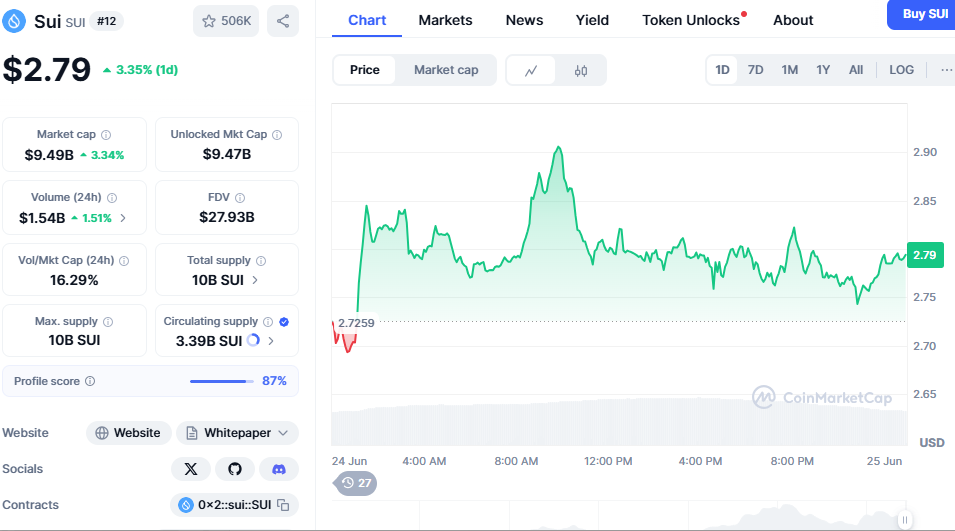Expand the Whitepaper dropdown

(238, 433)
